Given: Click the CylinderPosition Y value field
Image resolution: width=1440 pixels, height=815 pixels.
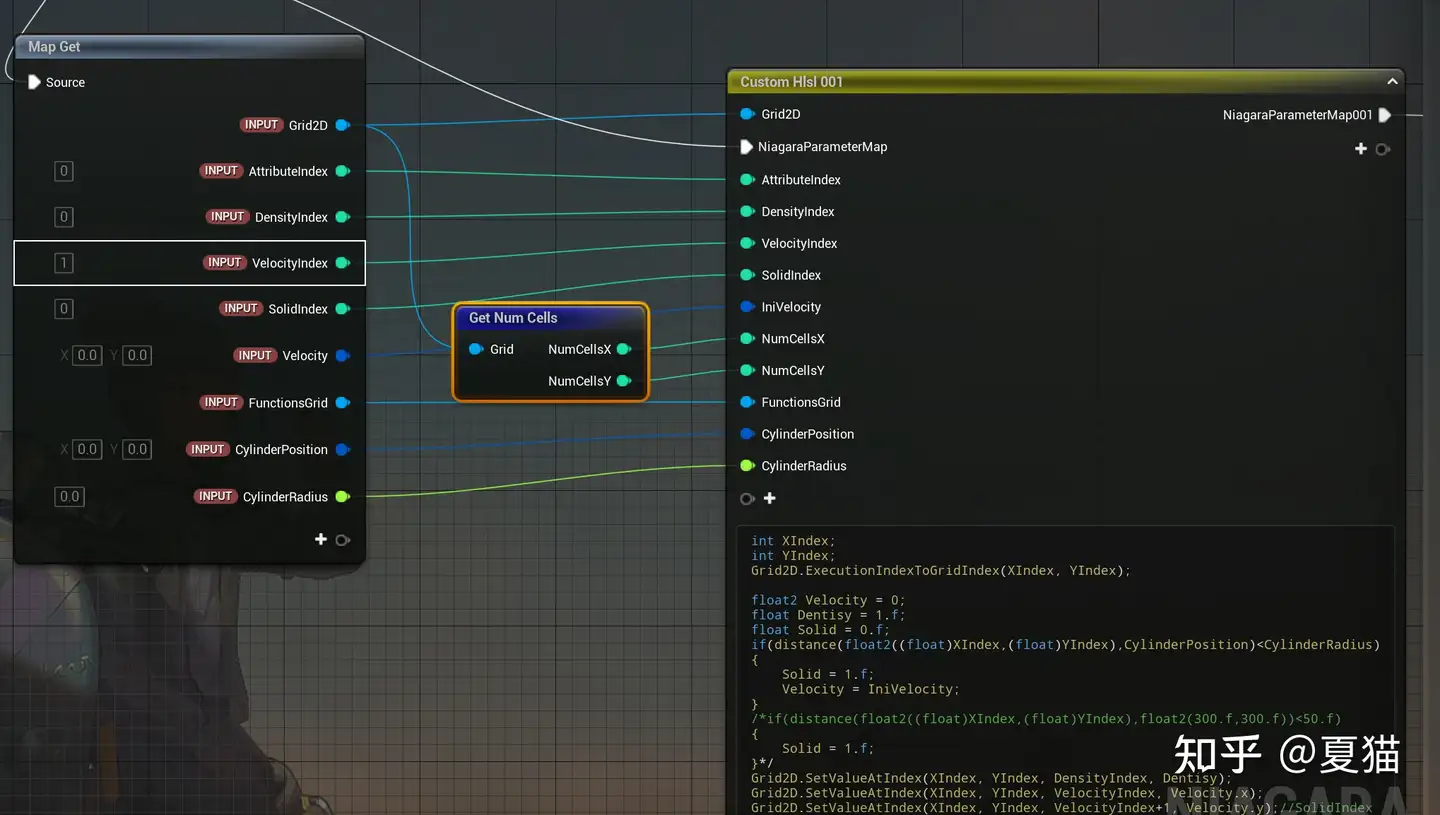Looking at the screenshot, I should (137, 449).
